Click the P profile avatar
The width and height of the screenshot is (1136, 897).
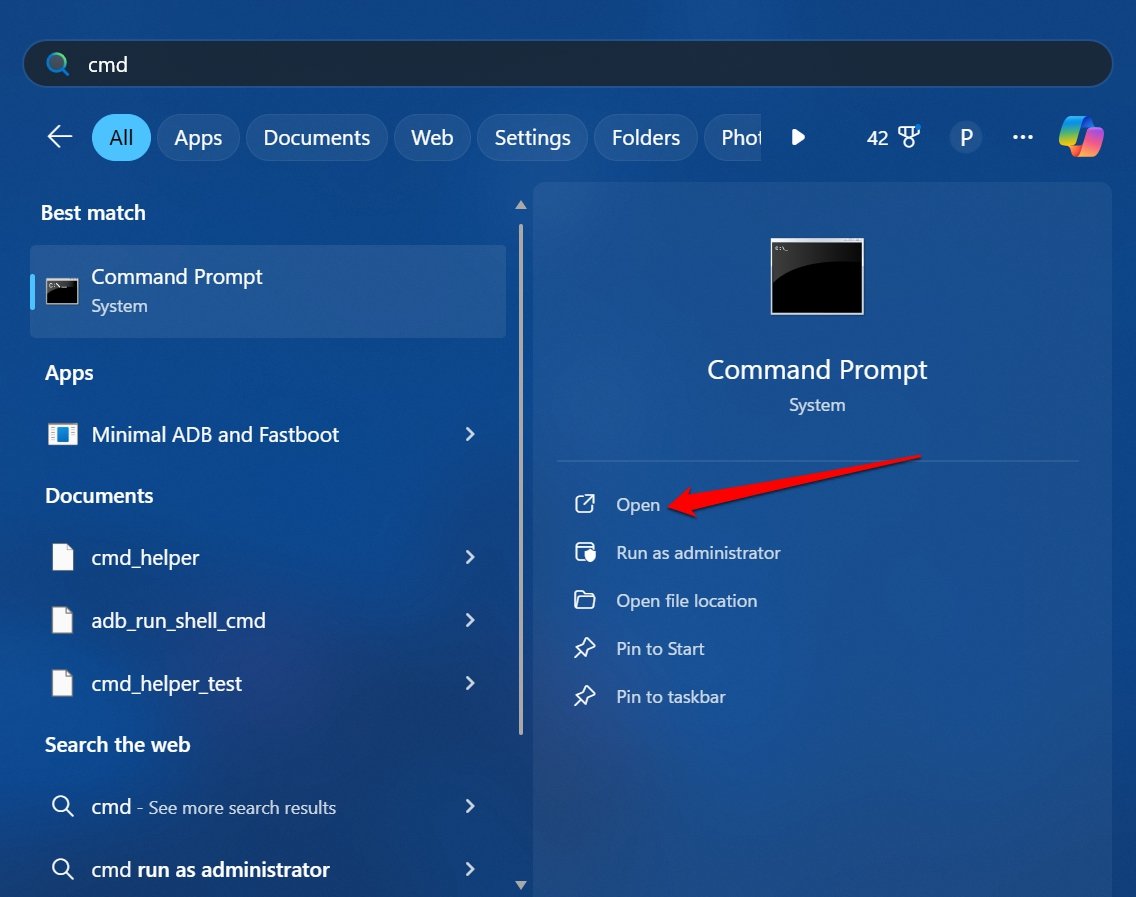966,137
